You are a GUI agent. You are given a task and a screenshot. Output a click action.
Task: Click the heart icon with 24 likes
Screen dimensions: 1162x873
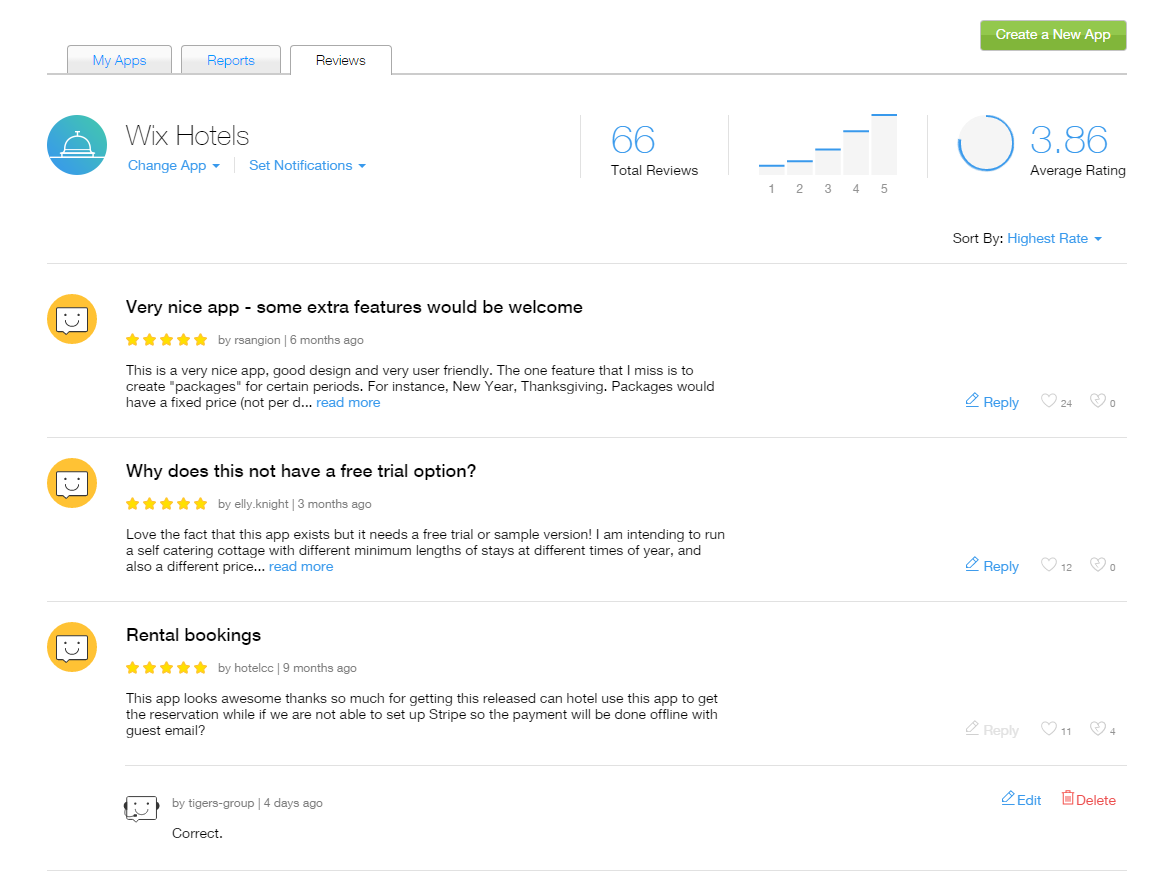pyautogui.click(x=1049, y=401)
